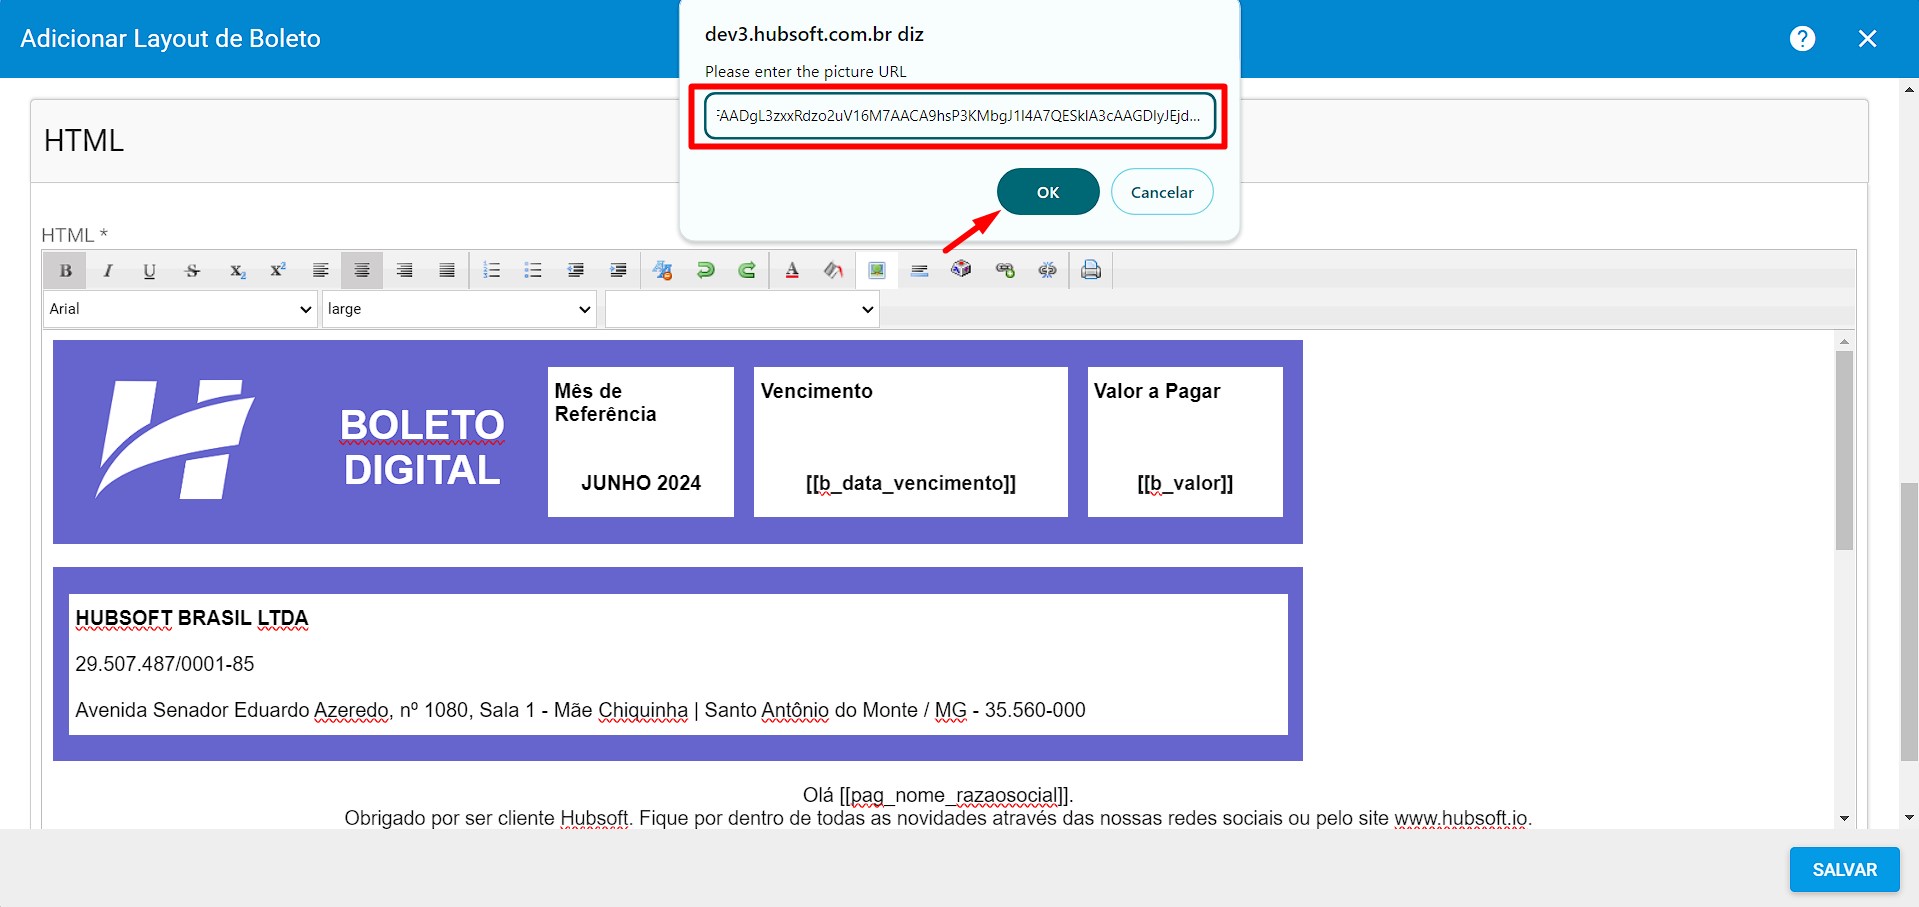Align text left

click(x=320, y=270)
